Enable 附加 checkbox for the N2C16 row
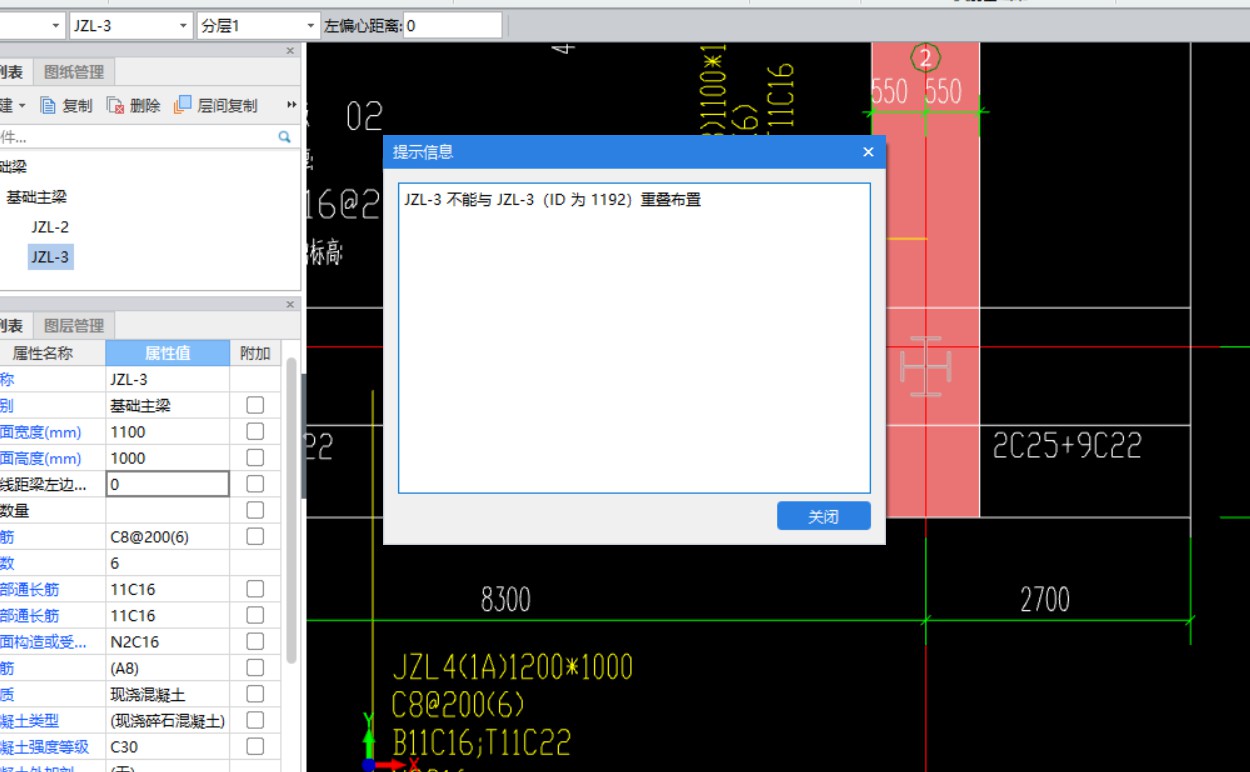Image resolution: width=1250 pixels, height=772 pixels. pos(255,641)
